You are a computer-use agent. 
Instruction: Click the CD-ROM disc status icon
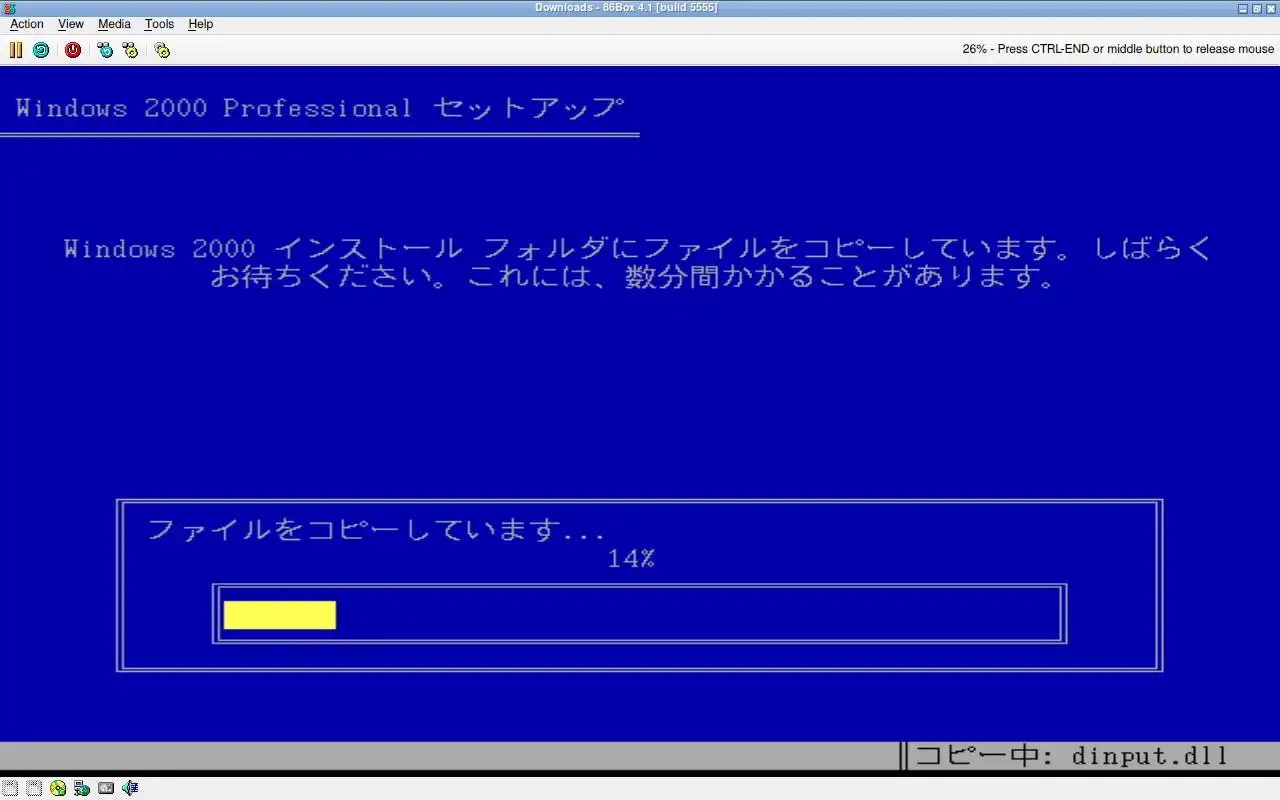point(58,788)
